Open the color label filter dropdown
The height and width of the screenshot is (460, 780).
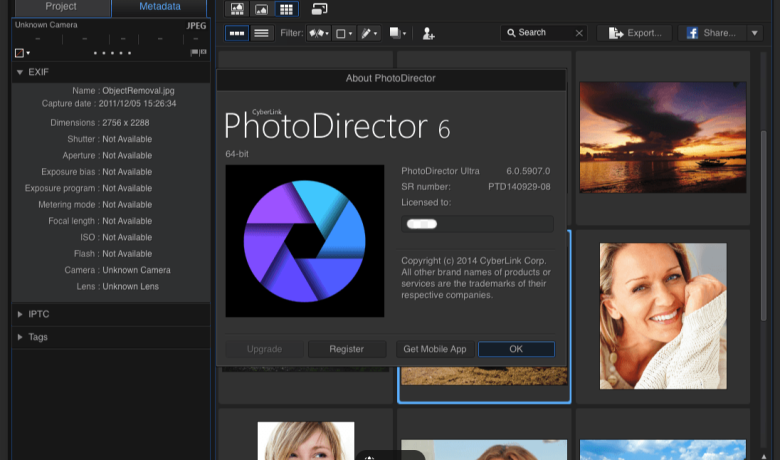coord(344,33)
